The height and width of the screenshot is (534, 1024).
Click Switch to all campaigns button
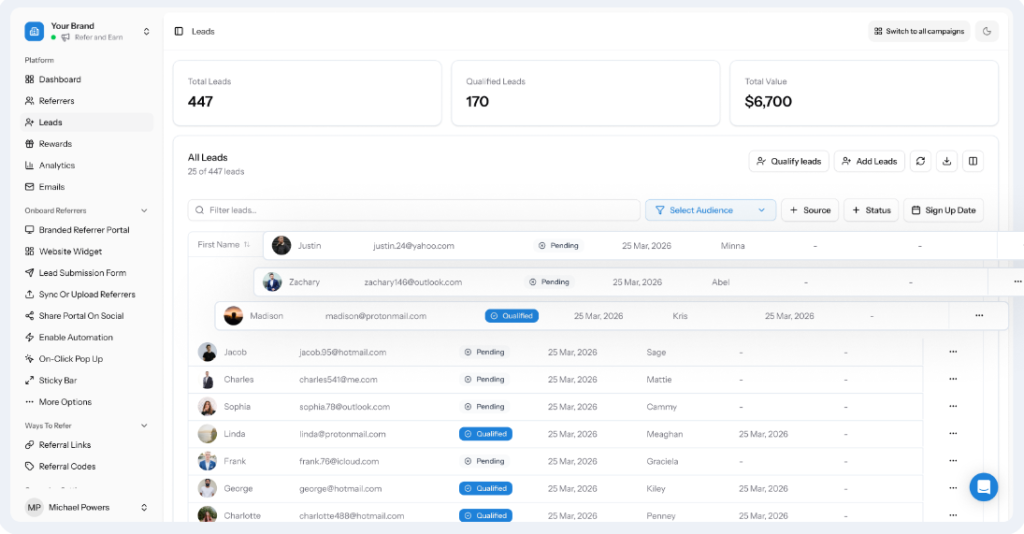pos(919,31)
